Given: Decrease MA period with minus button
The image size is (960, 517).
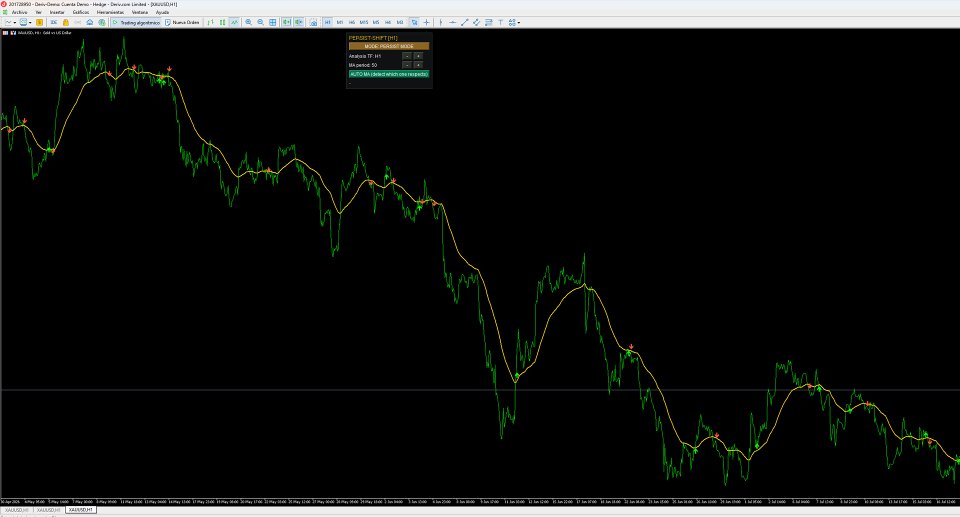Looking at the screenshot, I should click(407, 65).
